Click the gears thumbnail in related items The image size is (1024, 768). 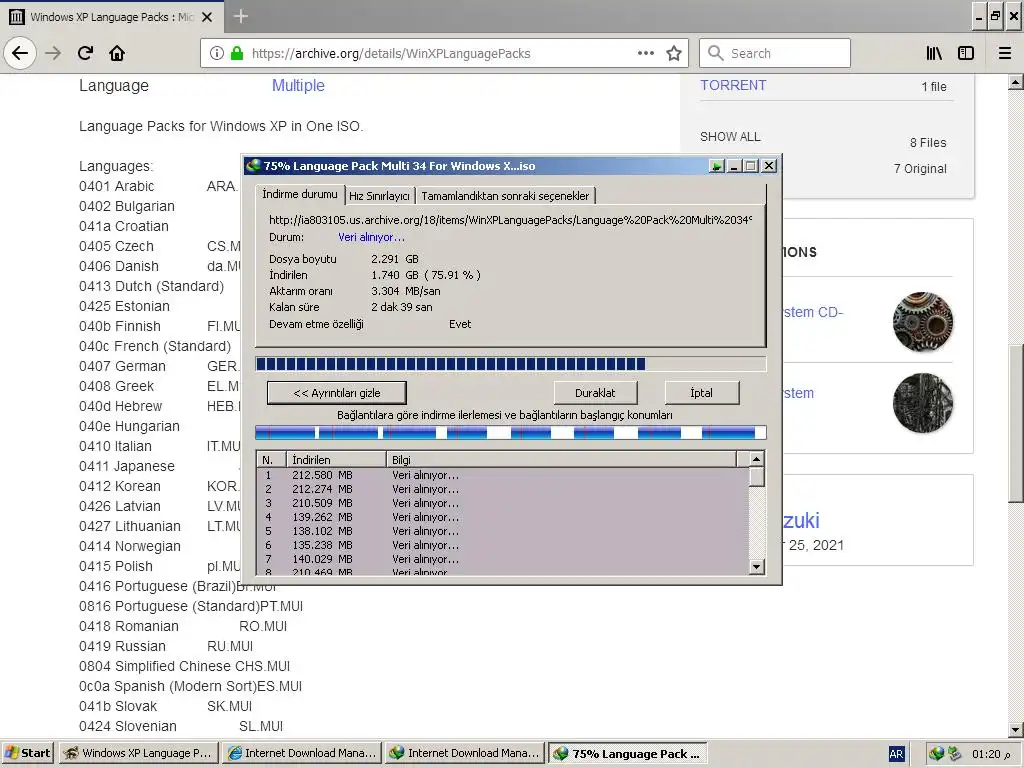click(x=923, y=321)
